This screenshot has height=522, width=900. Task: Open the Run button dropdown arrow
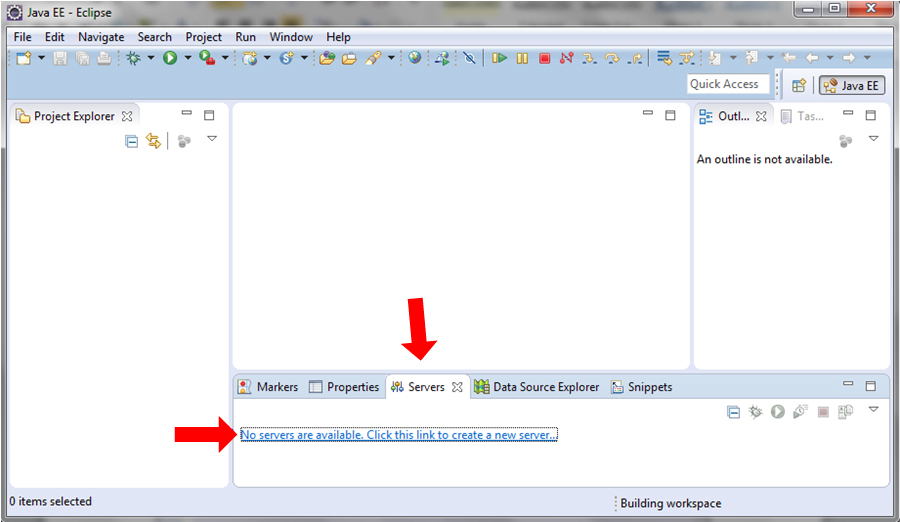(x=187, y=58)
